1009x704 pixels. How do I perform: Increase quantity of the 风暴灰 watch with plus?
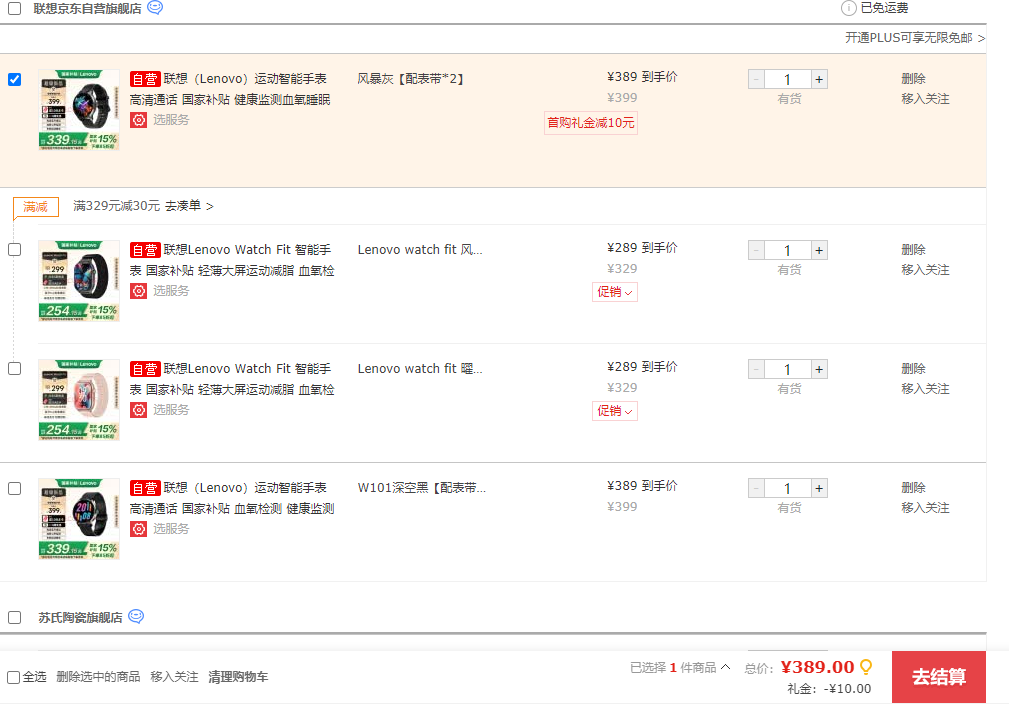819,80
